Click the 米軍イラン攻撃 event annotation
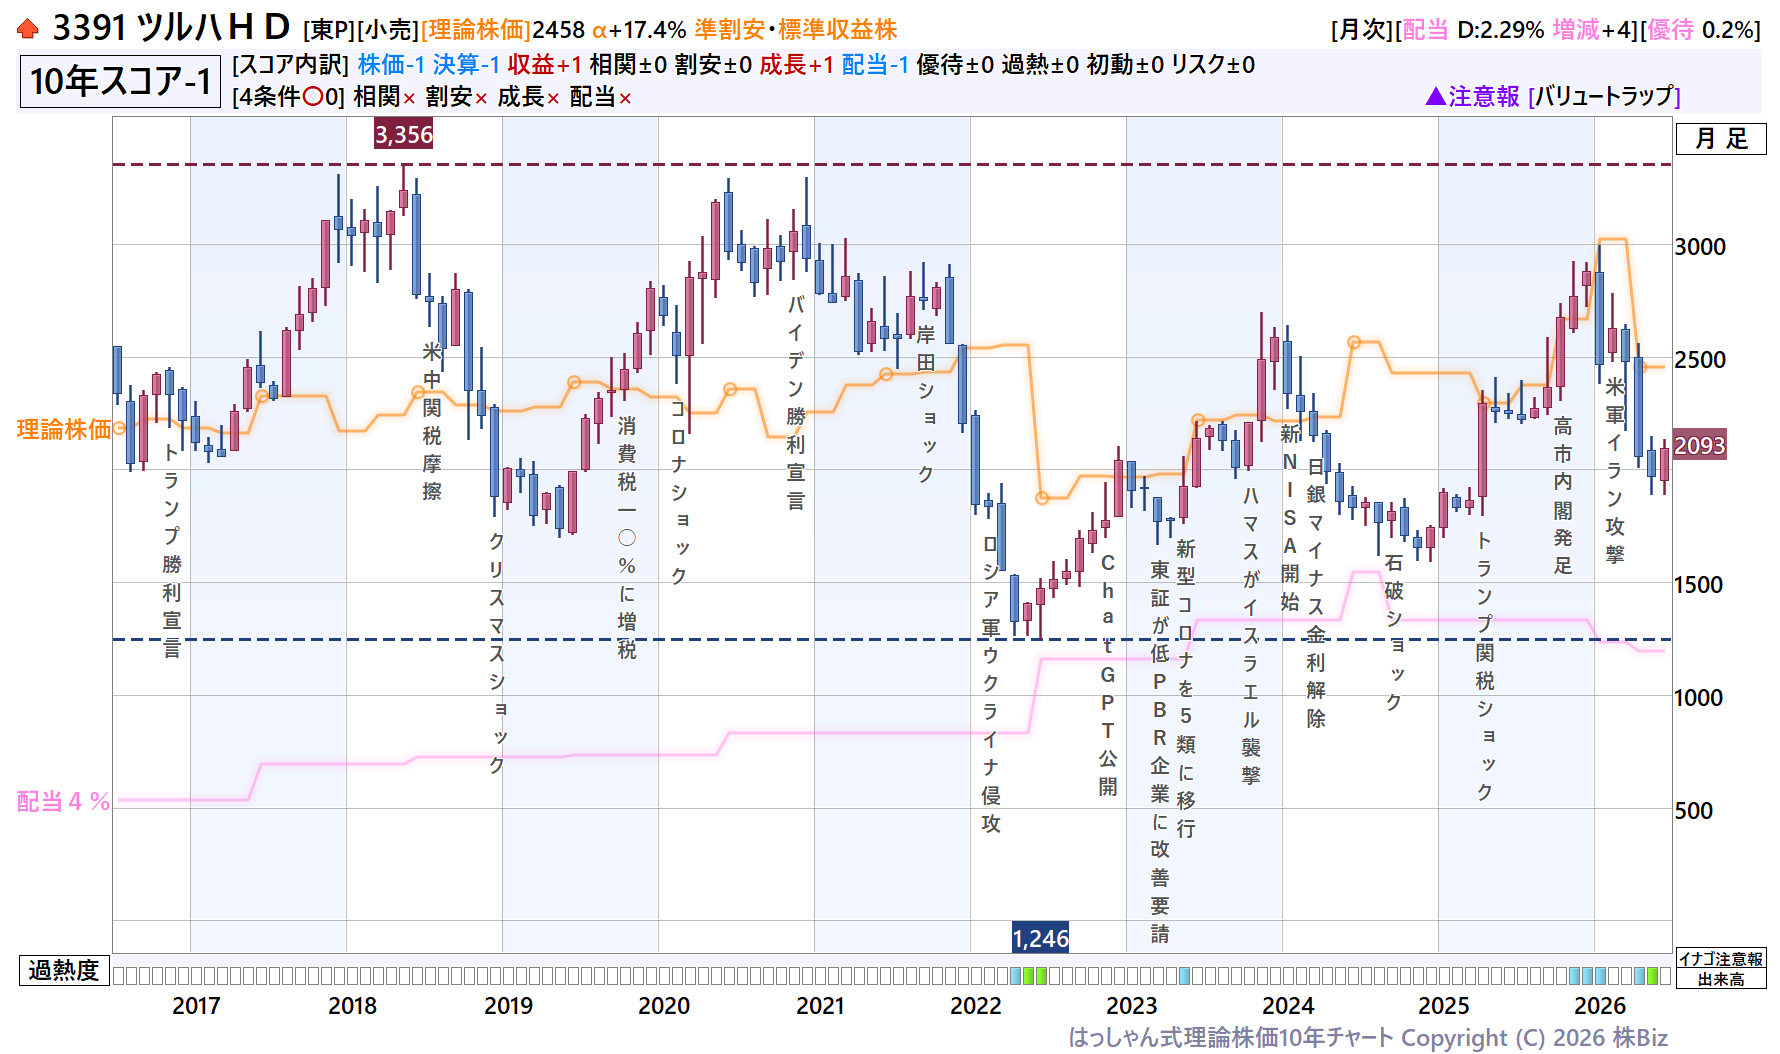This screenshot has height=1054, width=1780. click(x=1615, y=470)
